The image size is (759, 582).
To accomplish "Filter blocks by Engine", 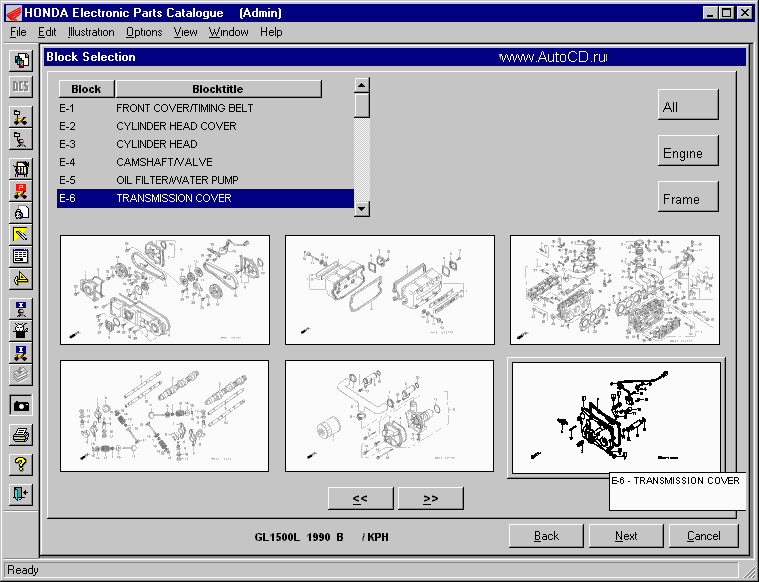I will 688,151.
